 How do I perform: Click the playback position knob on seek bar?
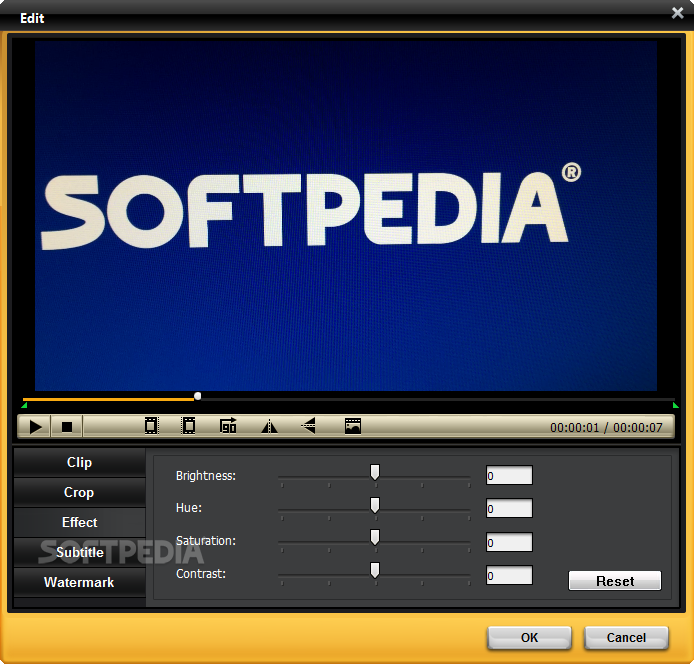click(198, 396)
